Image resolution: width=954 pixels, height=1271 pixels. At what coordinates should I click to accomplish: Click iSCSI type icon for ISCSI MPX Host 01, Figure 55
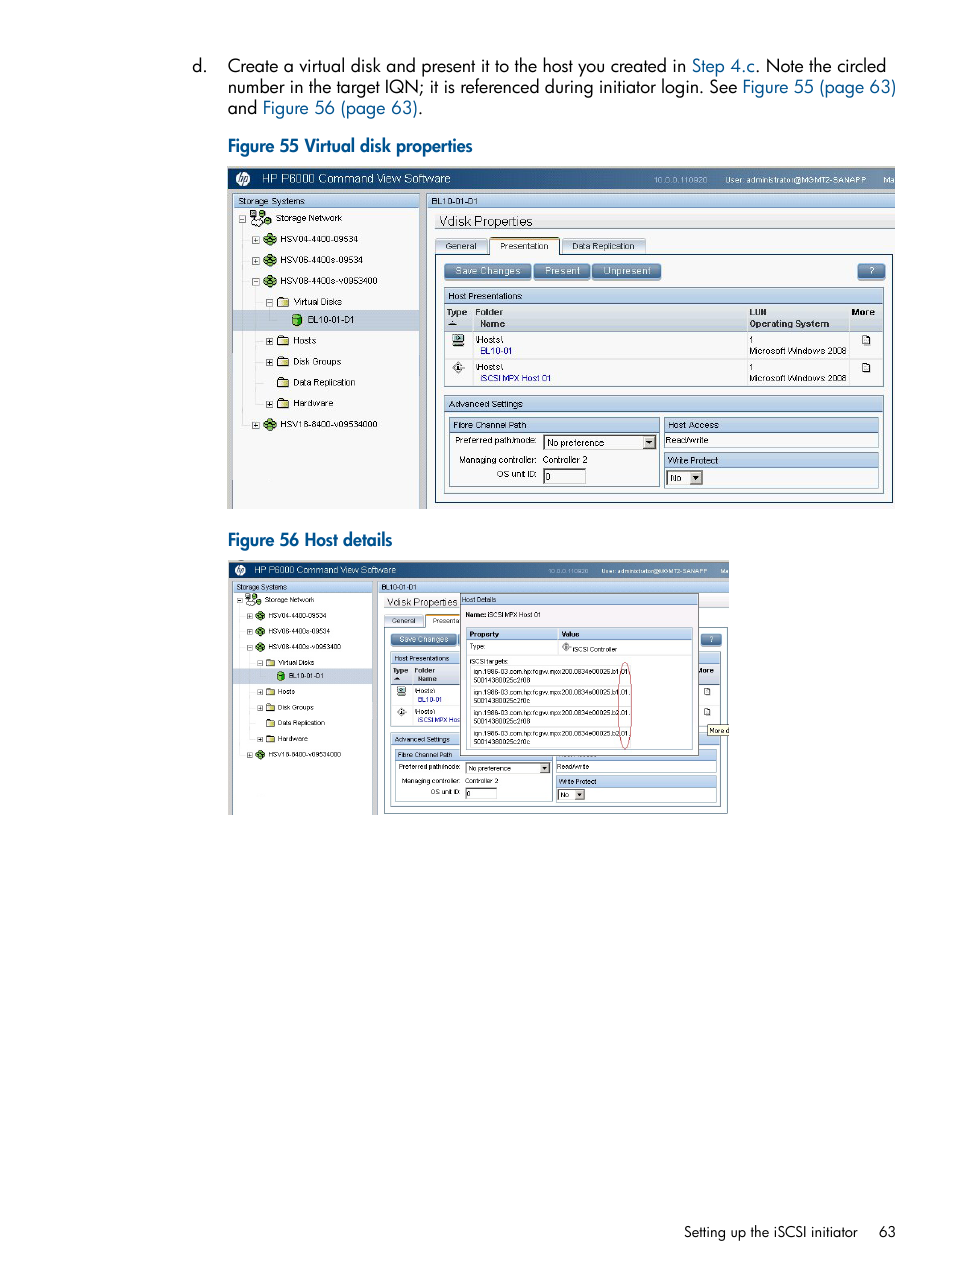458,368
